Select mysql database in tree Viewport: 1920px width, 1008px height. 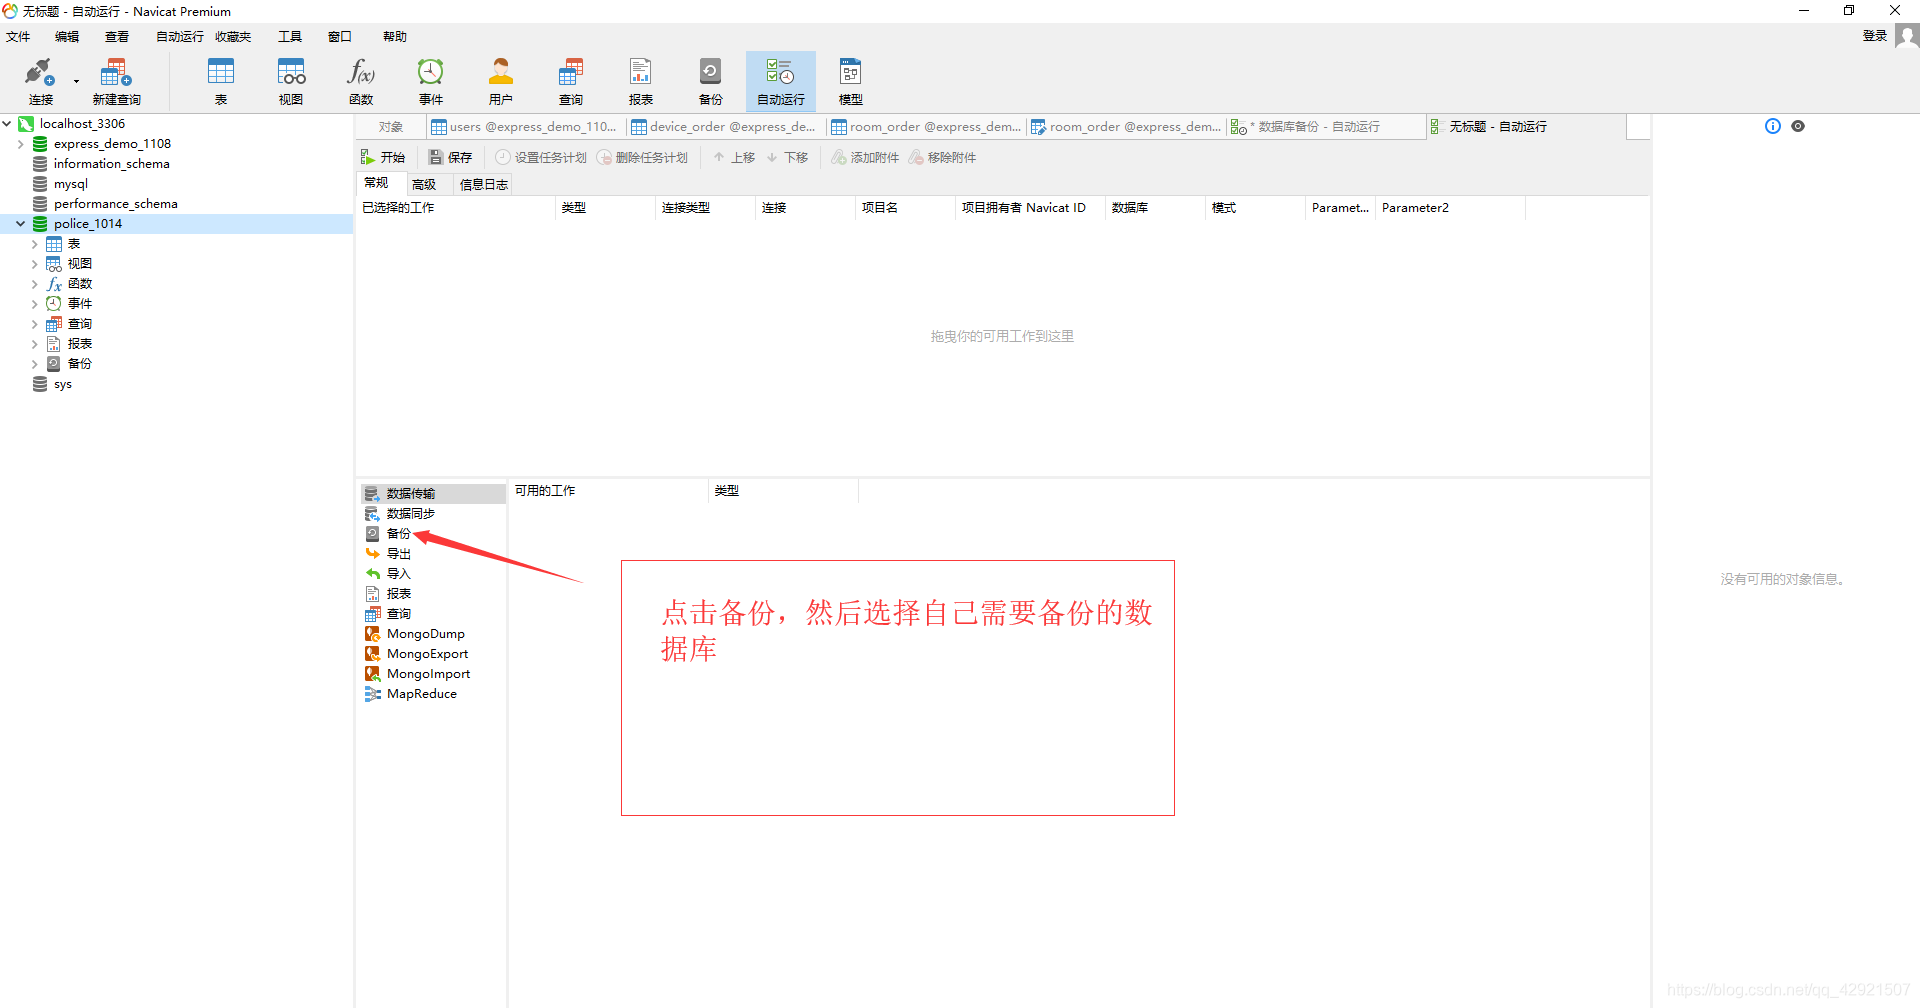71,184
